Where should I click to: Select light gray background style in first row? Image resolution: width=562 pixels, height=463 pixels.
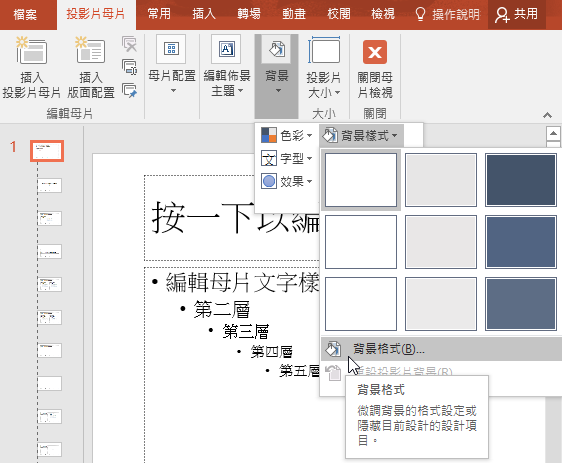tap(441, 180)
